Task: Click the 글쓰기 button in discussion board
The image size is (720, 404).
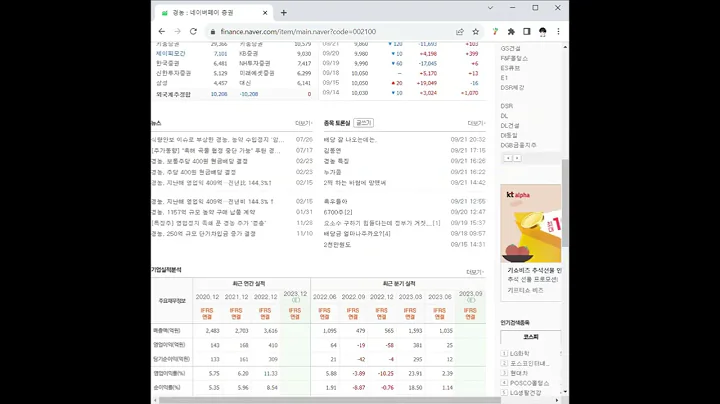Action: click(364, 123)
